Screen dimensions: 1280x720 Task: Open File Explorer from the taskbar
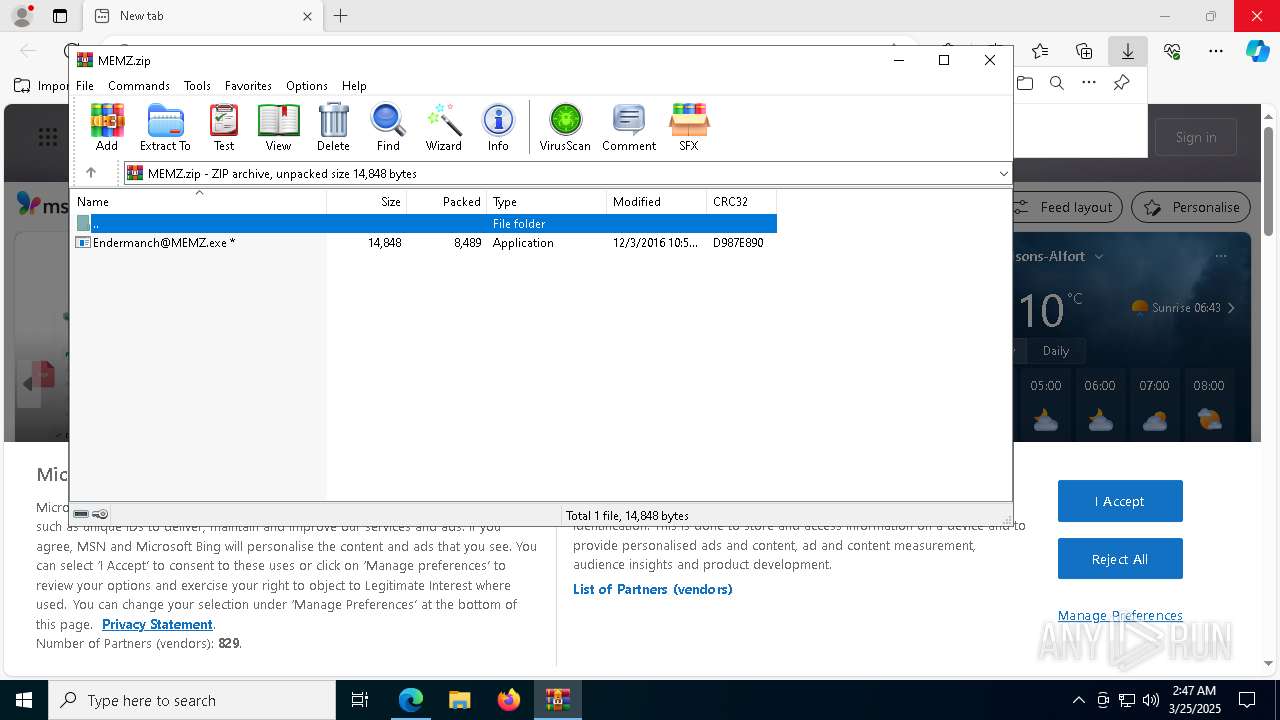tap(459, 700)
